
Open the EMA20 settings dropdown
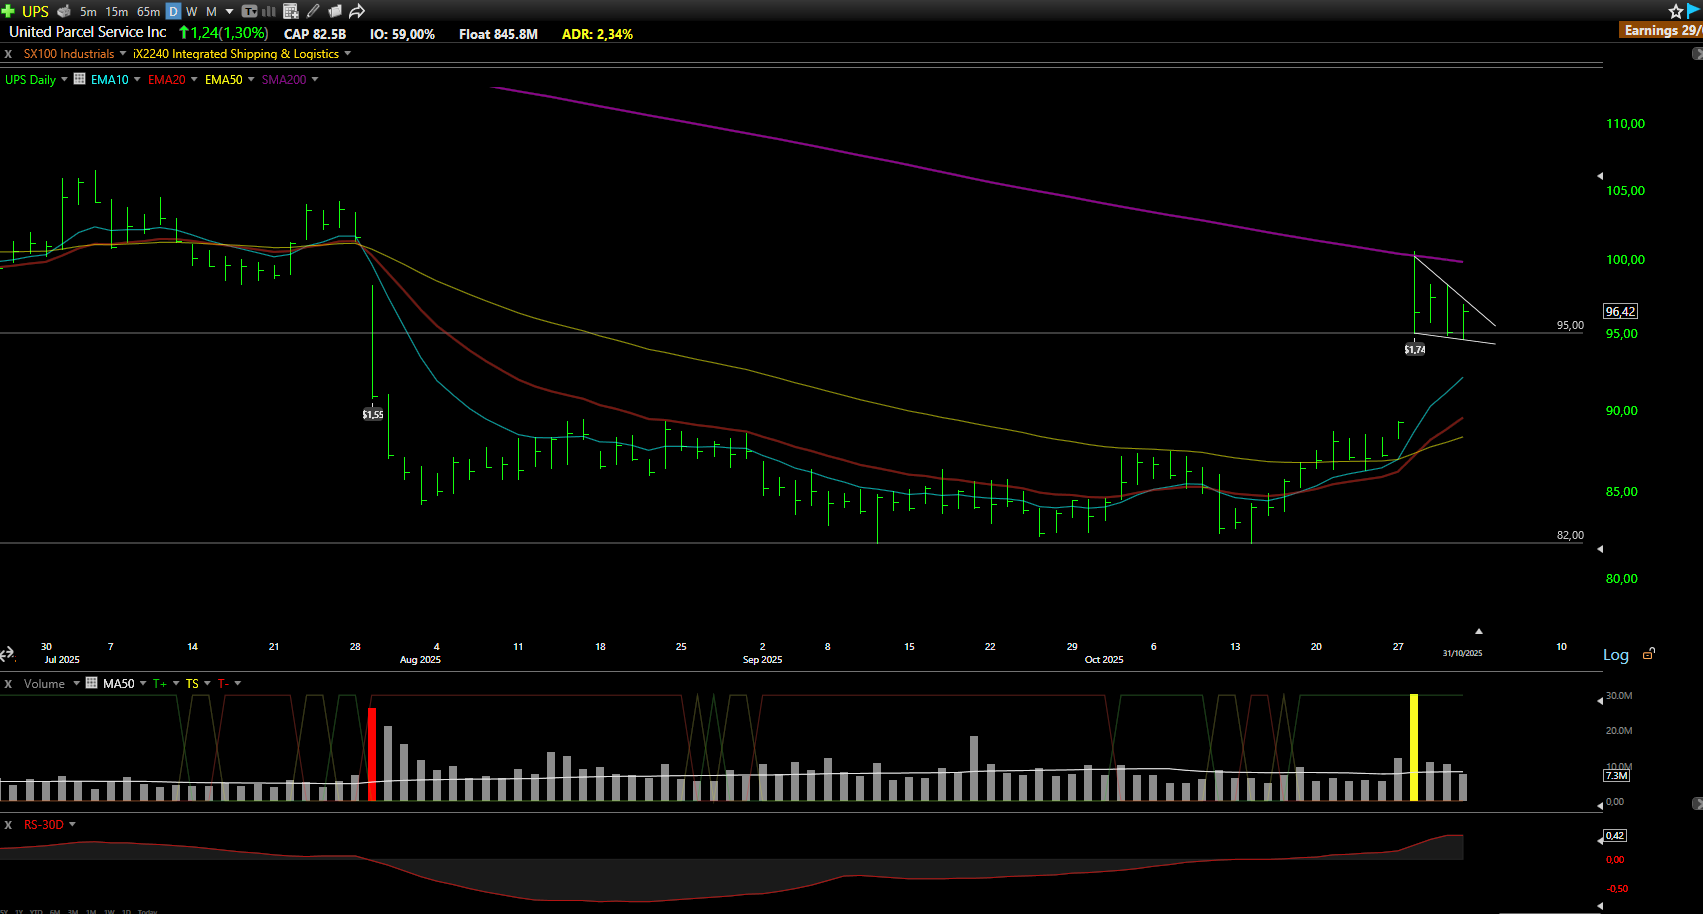point(194,79)
